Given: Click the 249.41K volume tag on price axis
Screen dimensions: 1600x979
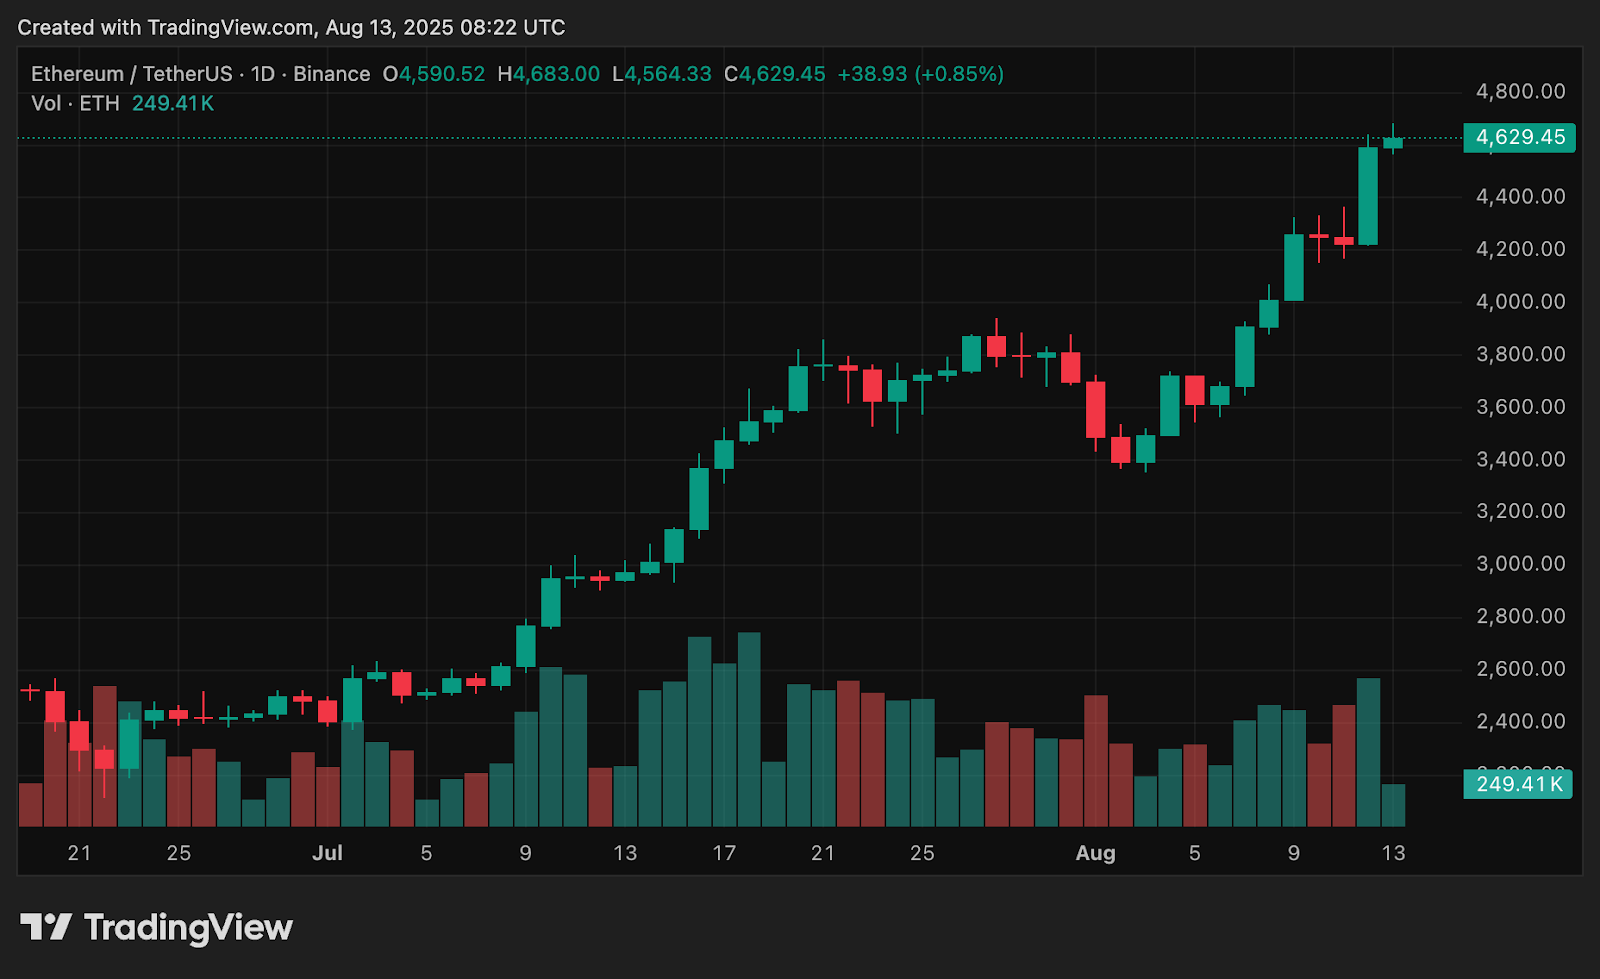Looking at the screenshot, I should click(1518, 784).
